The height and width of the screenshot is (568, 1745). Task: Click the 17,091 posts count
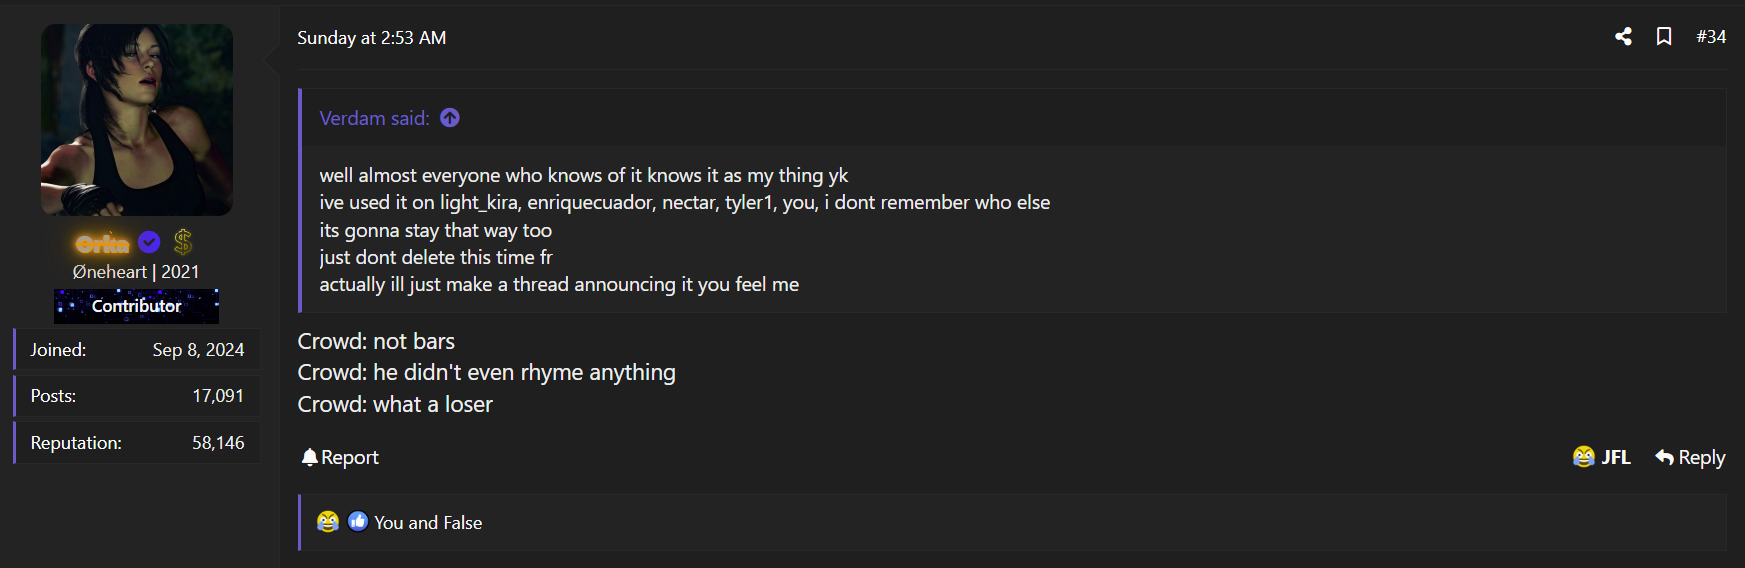218,396
